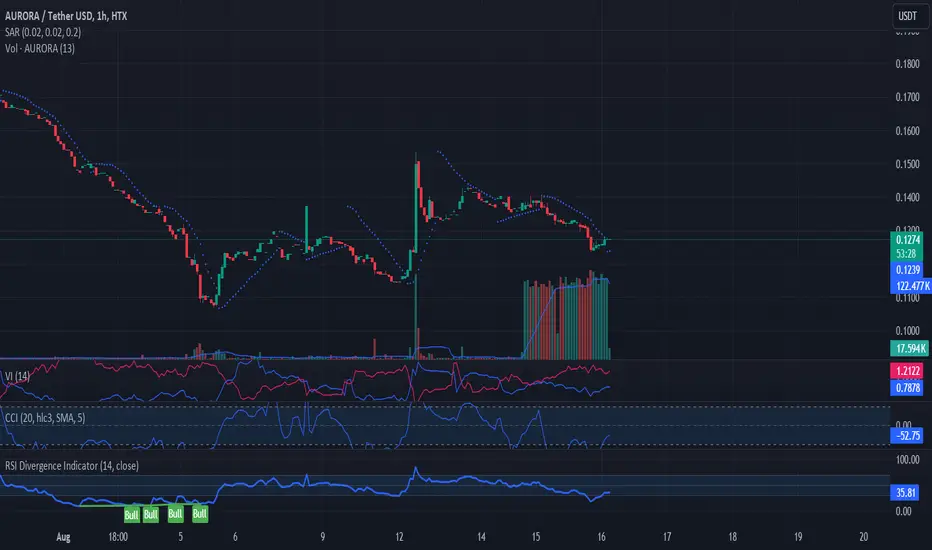Click the Aug label on time axis
Screen dimensions: 932x550
pos(63,537)
